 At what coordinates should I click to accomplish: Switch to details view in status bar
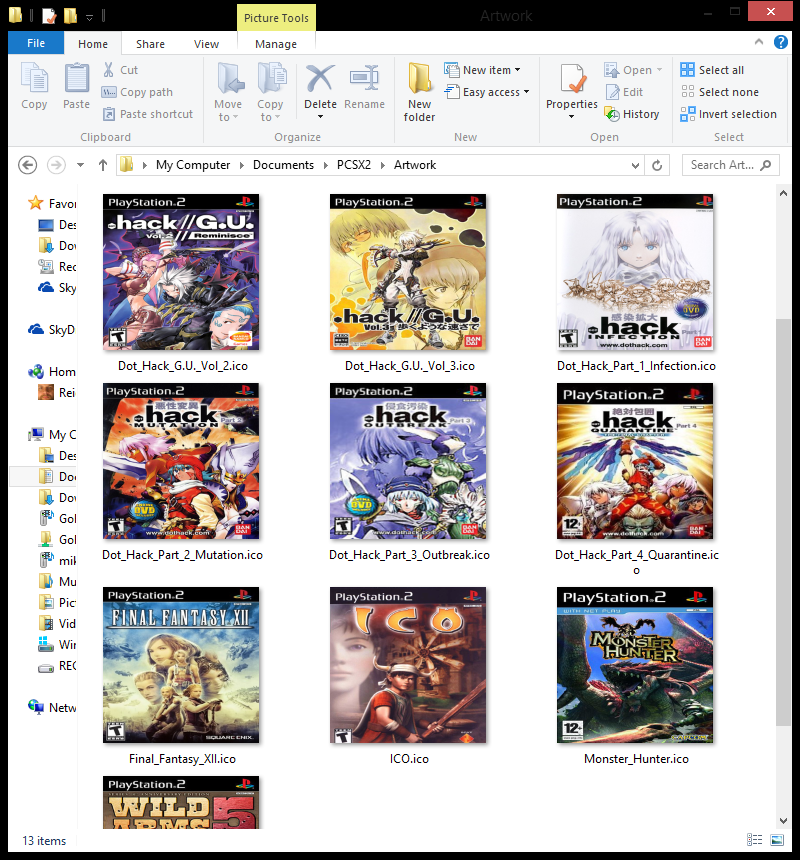(x=754, y=840)
